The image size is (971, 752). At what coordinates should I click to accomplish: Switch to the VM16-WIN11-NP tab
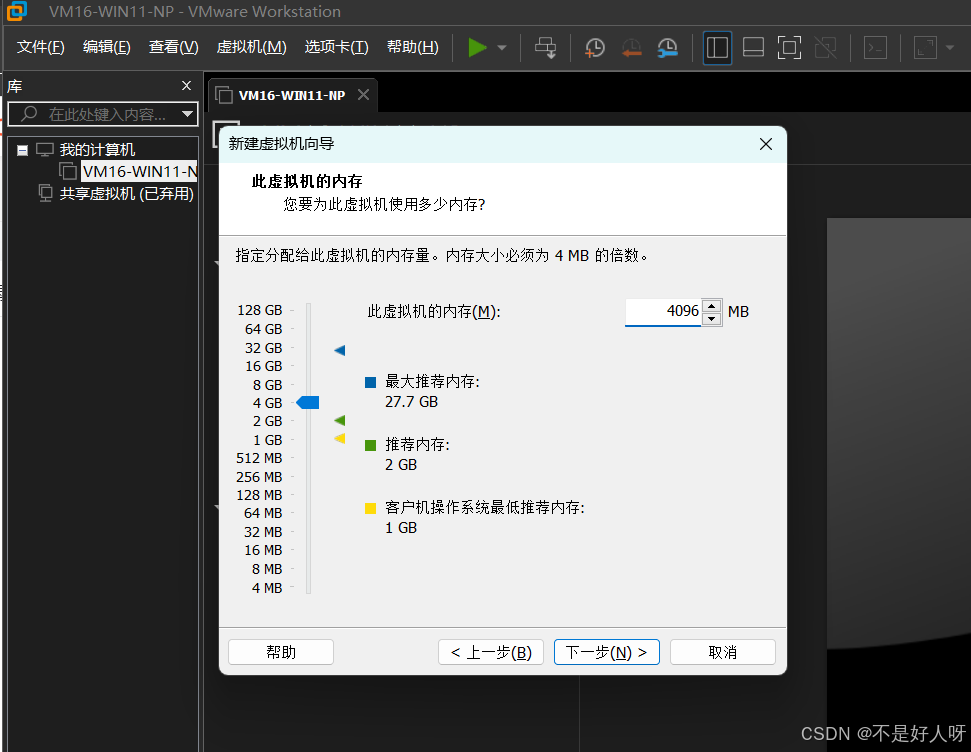tap(292, 95)
